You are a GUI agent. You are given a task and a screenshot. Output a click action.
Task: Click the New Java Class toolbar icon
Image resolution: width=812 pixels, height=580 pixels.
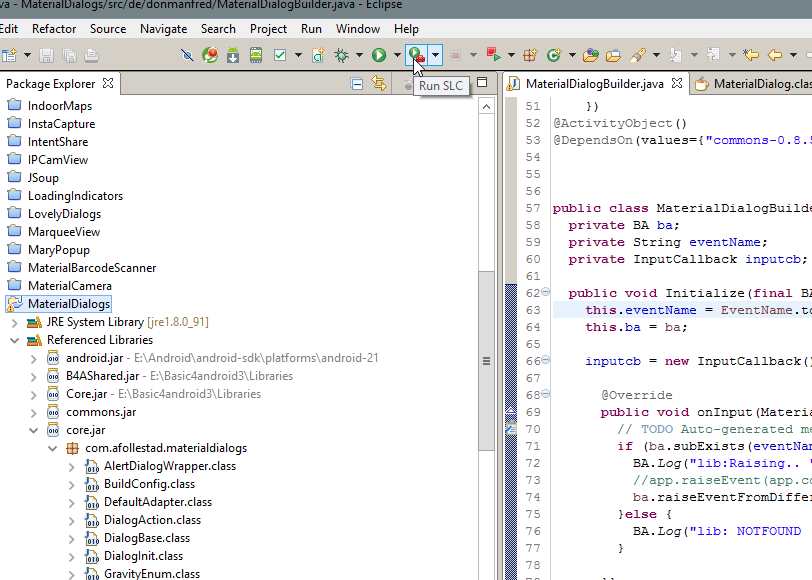coord(553,55)
